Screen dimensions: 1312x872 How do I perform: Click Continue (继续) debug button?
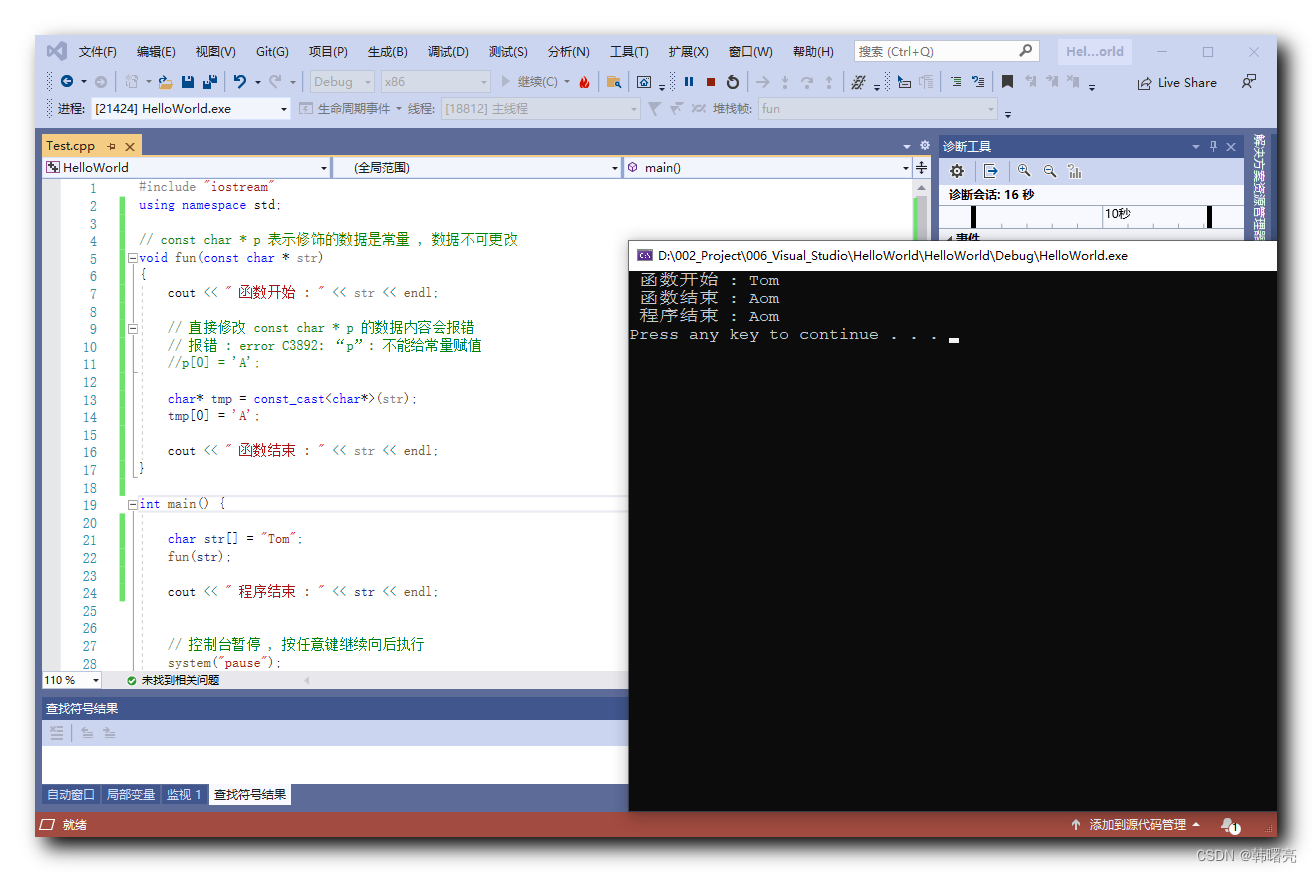point(529,82)
